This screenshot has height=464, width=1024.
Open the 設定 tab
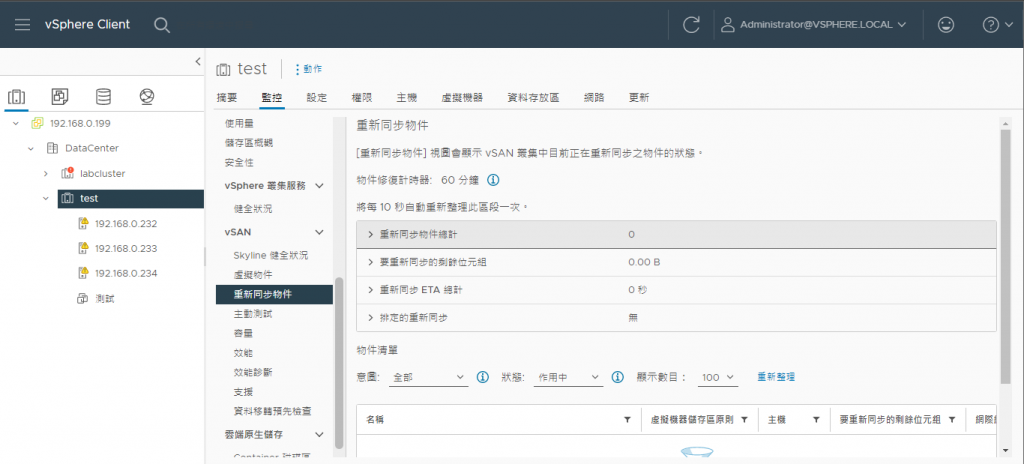[317, 98]
